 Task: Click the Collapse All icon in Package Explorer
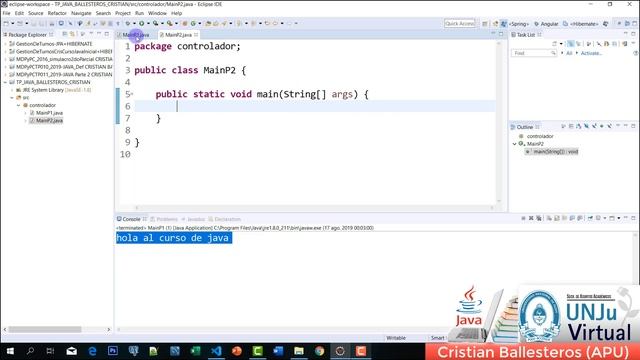click(x=64, y=34)
